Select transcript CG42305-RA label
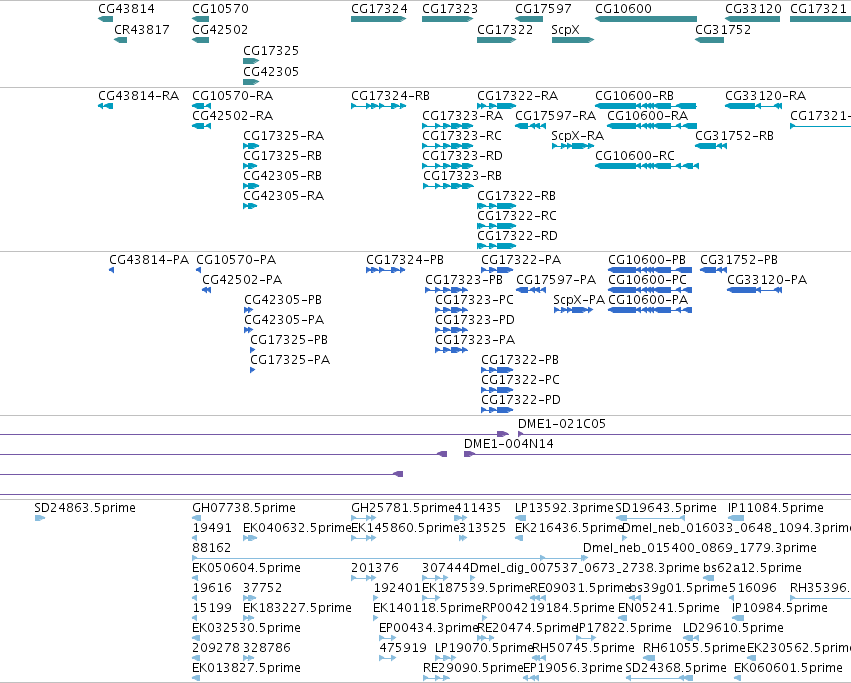Screen dimensions: 851x683 [283, 195]
